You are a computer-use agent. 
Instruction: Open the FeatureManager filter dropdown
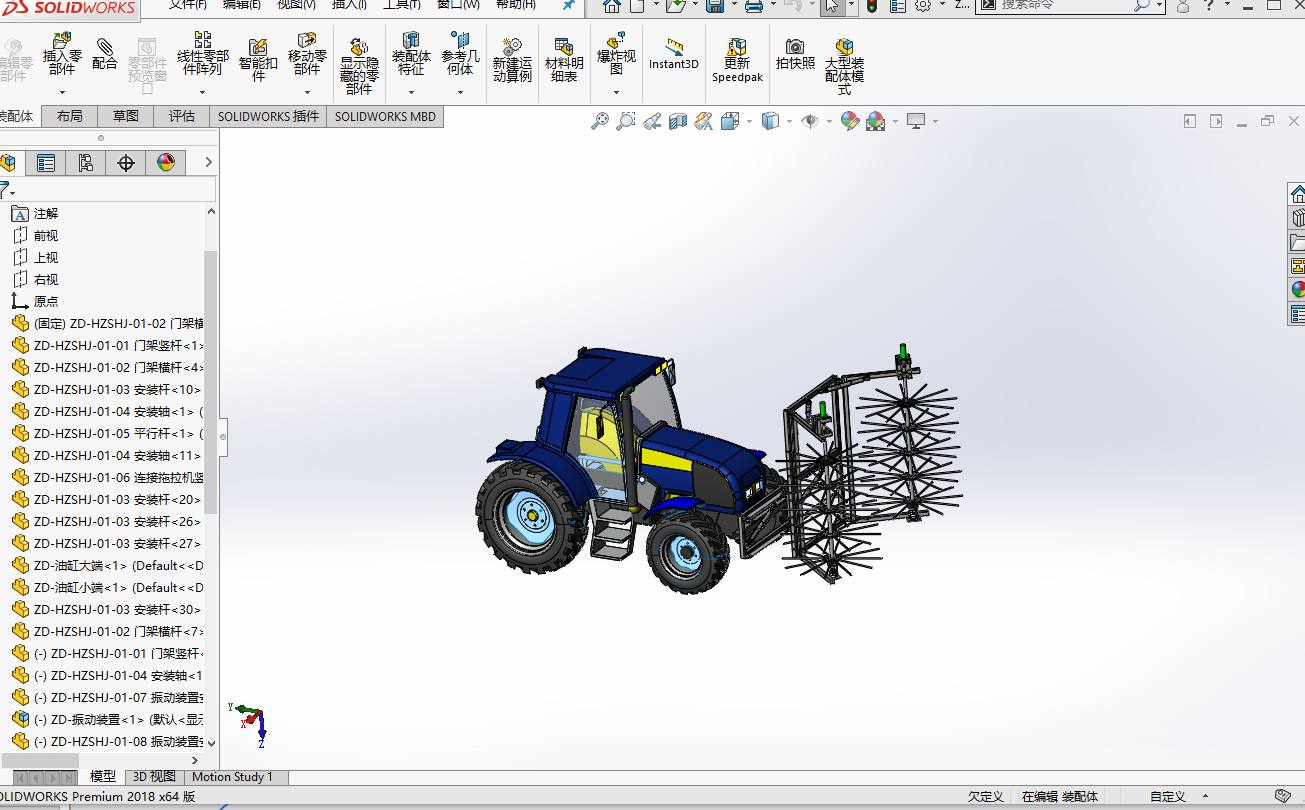7,189
